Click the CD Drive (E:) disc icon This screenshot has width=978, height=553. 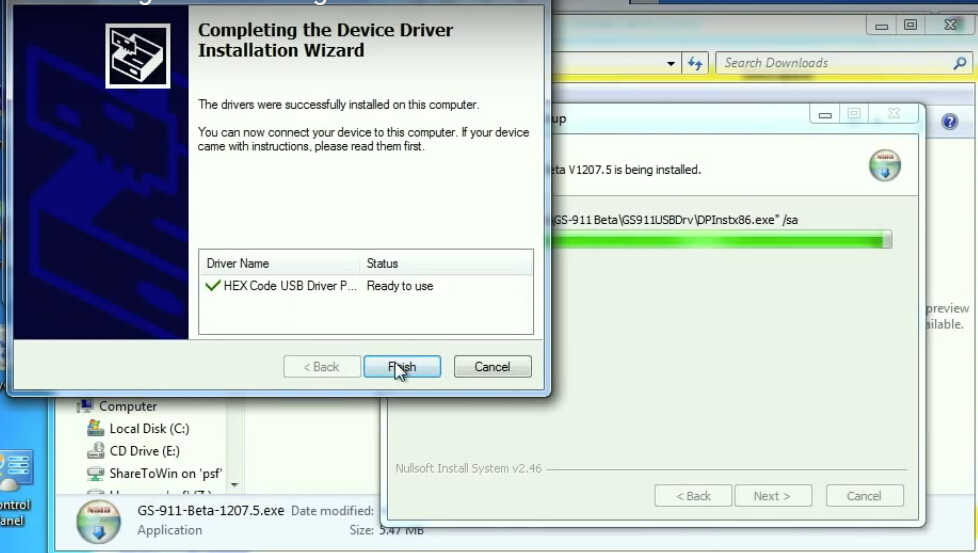(95, 450)
